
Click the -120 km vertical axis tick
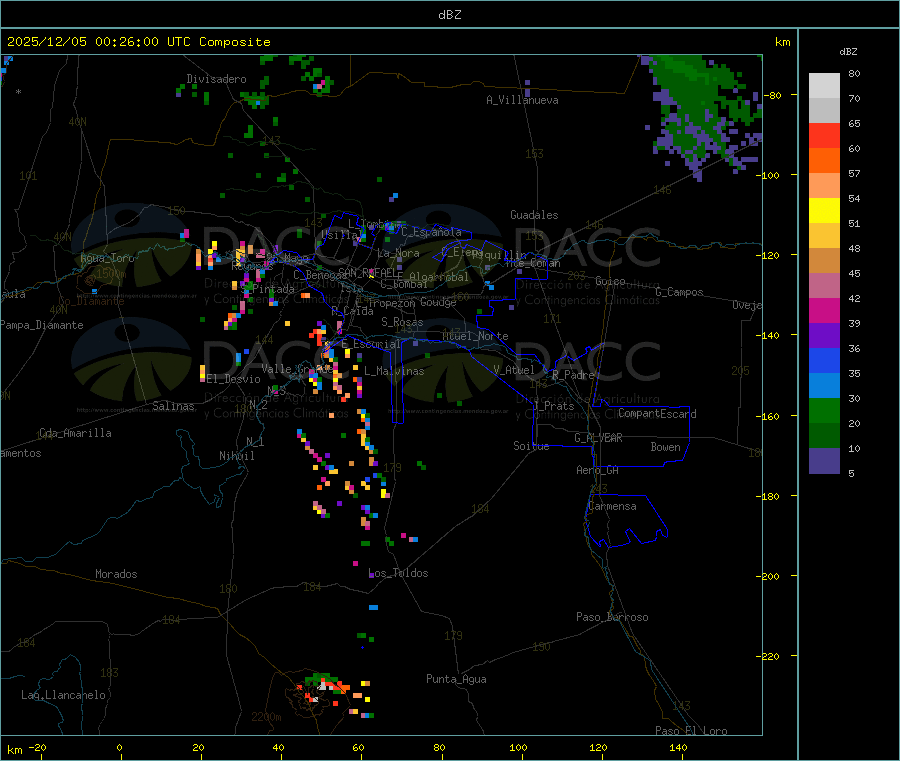(771, 255)
